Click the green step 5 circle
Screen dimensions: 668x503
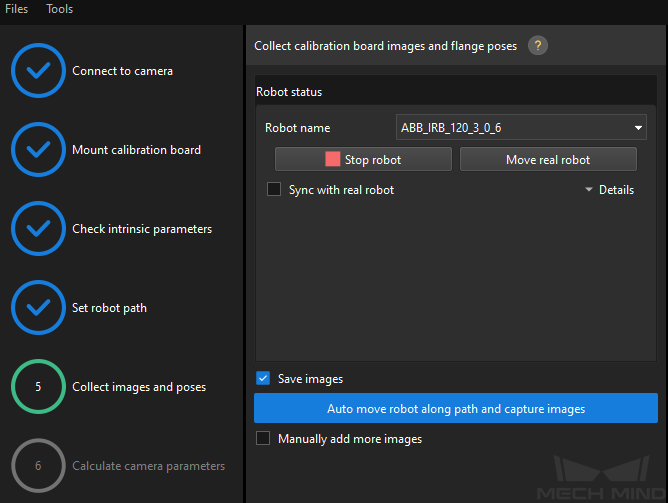click(x=38, y=387)
